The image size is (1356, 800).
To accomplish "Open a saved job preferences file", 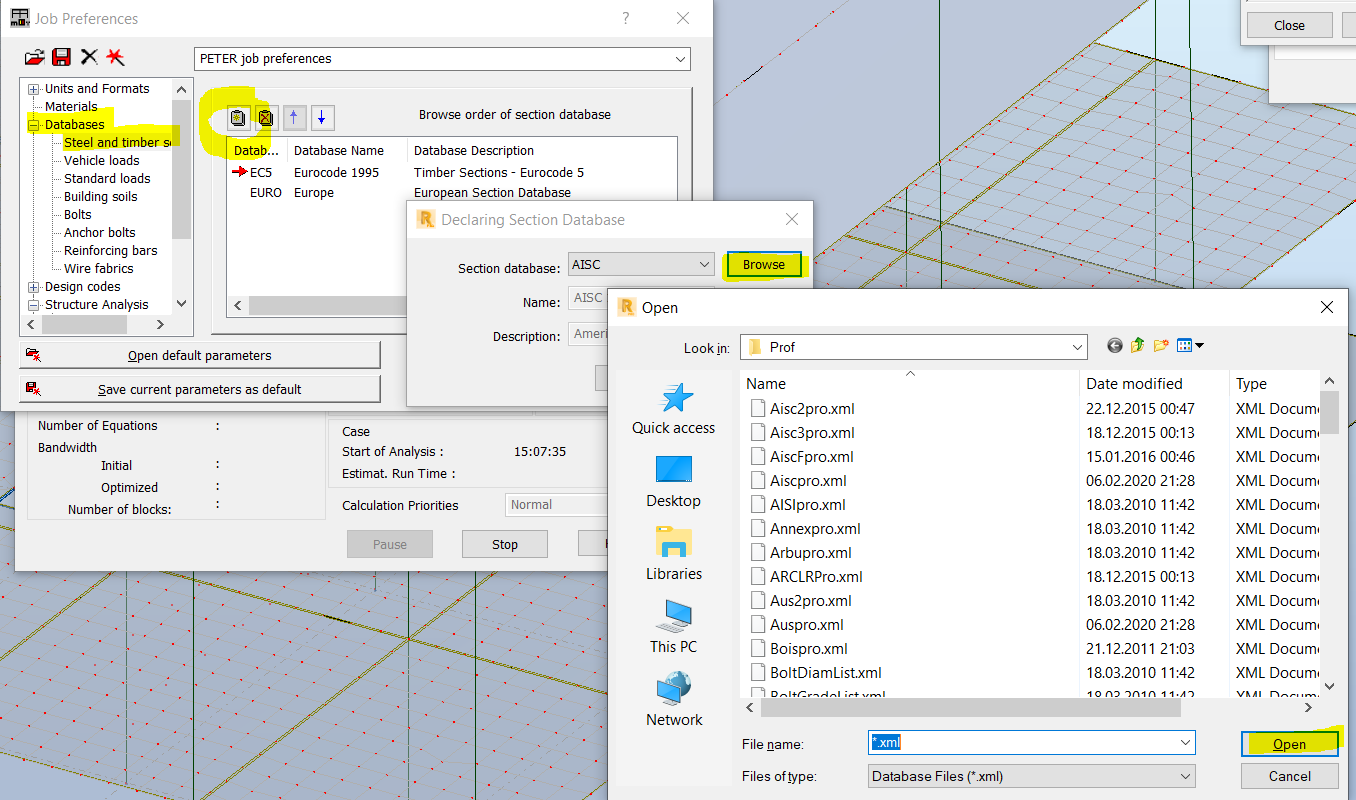I will [x=34, y=57].
